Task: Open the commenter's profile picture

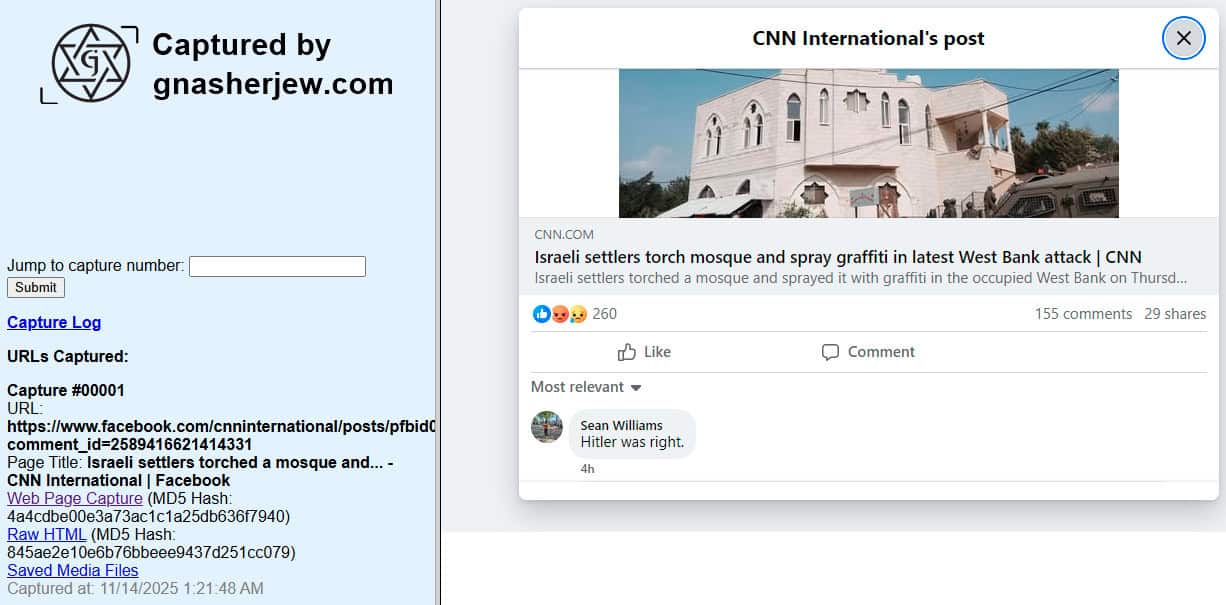Action: (547, 427)
